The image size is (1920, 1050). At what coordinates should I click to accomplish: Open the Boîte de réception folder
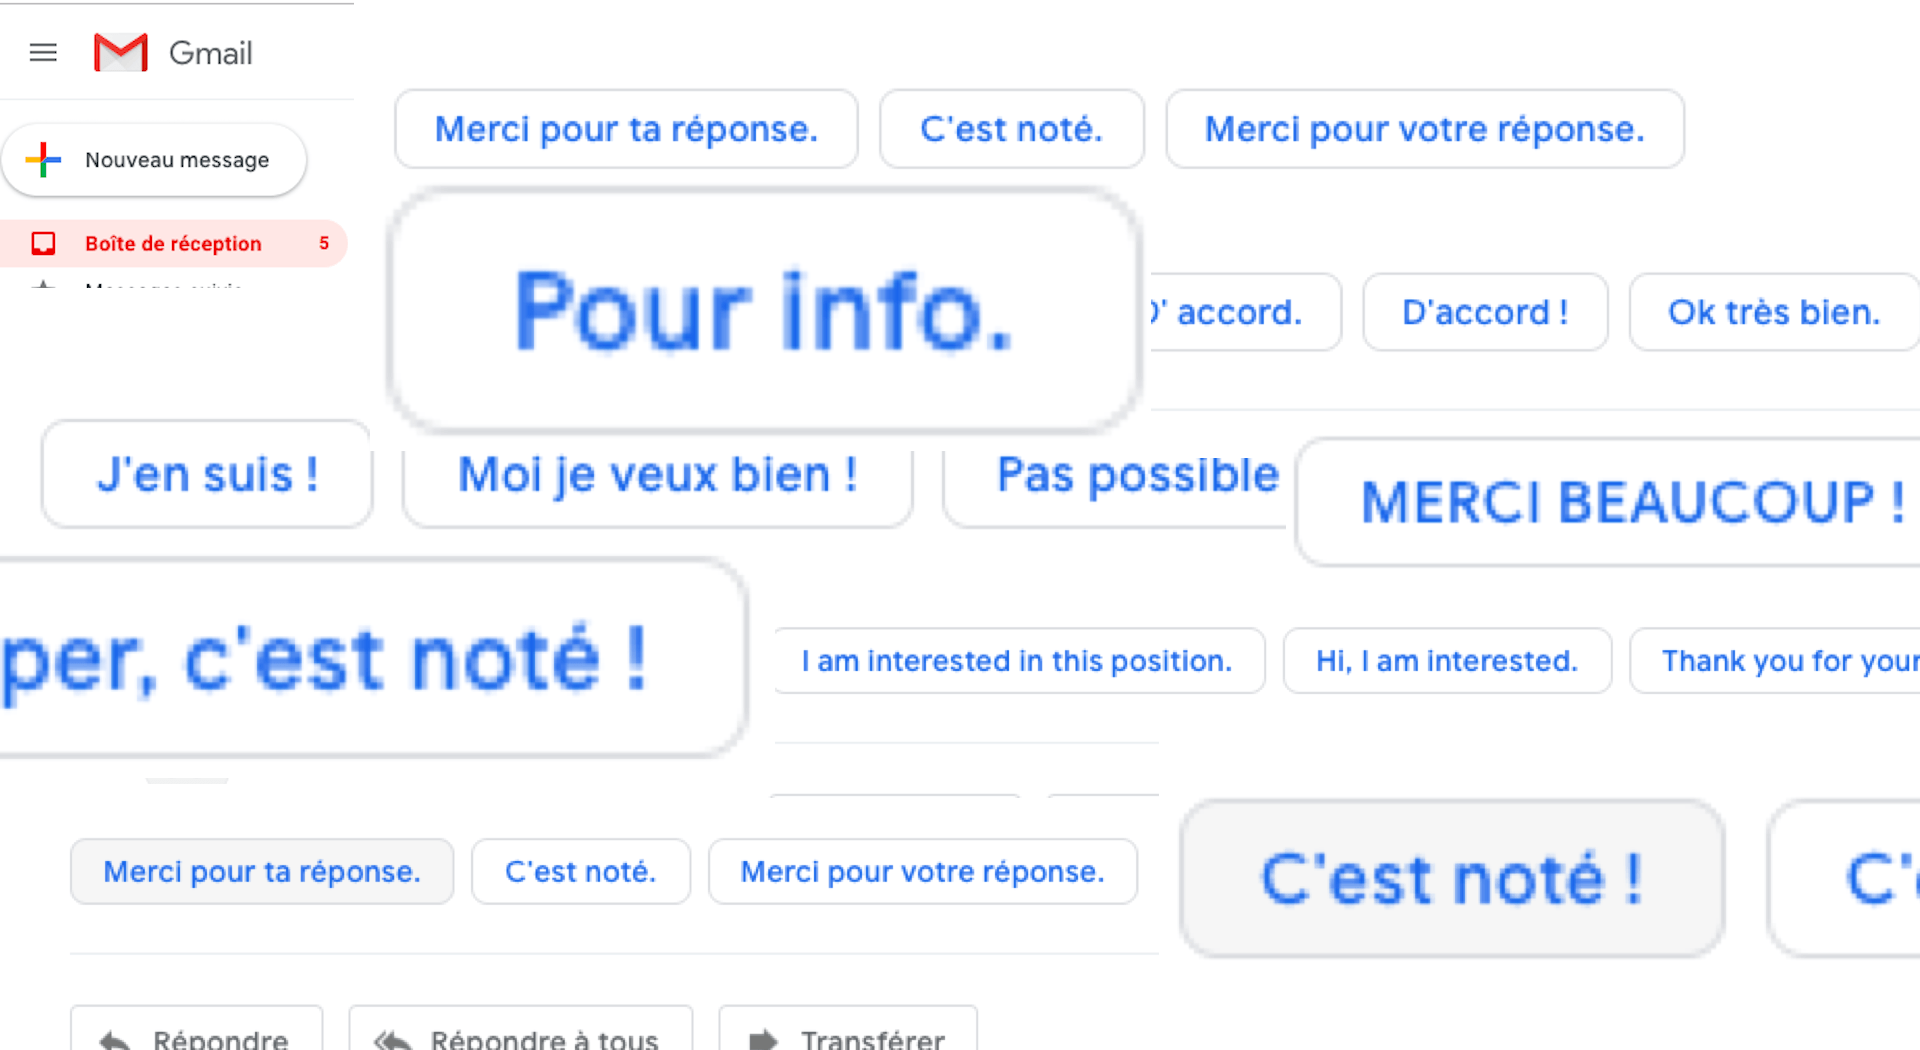[x=173, y=243]
